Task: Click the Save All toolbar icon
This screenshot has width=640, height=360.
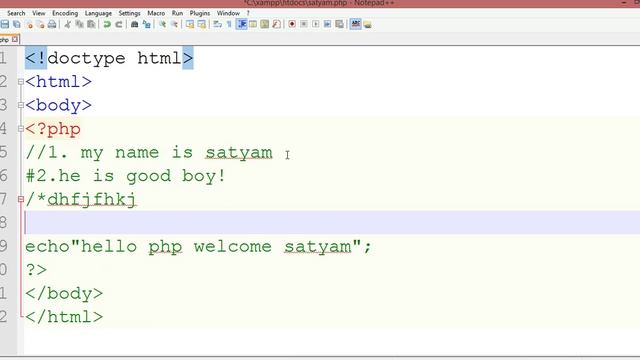Action: pos(17,24)
